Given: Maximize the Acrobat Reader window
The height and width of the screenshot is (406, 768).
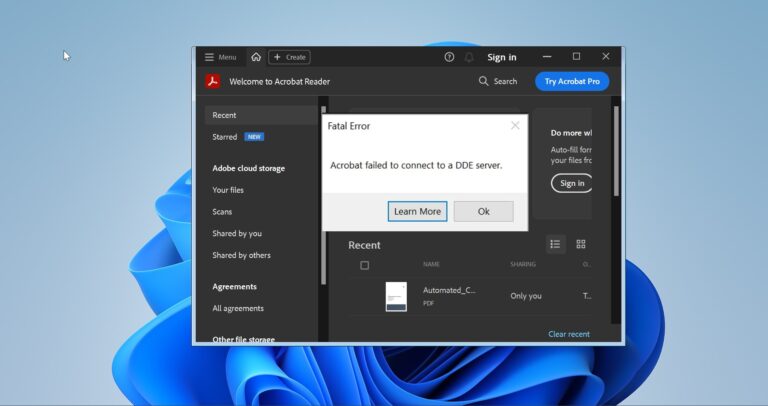Looking at the screenshot, I should [576, 57].
